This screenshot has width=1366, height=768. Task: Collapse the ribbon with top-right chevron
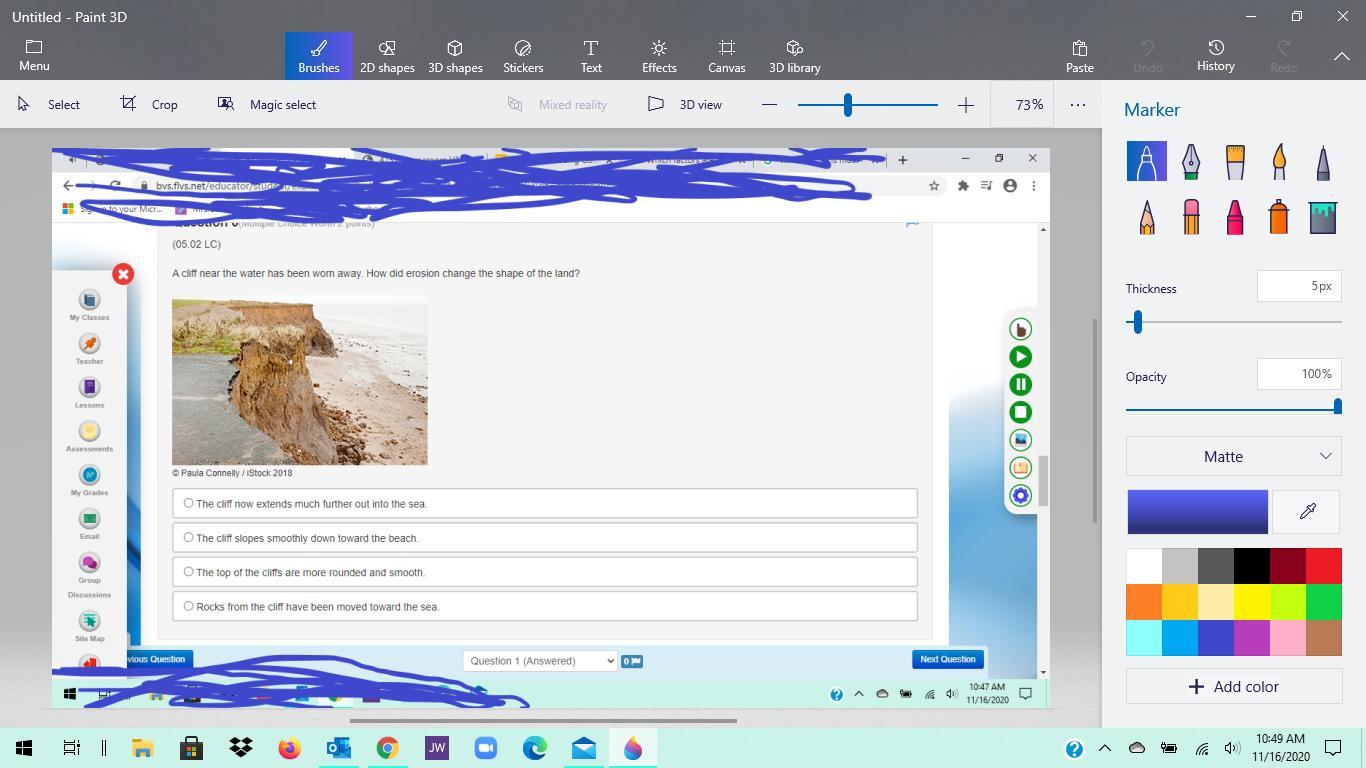click(x=1341, y=57)
